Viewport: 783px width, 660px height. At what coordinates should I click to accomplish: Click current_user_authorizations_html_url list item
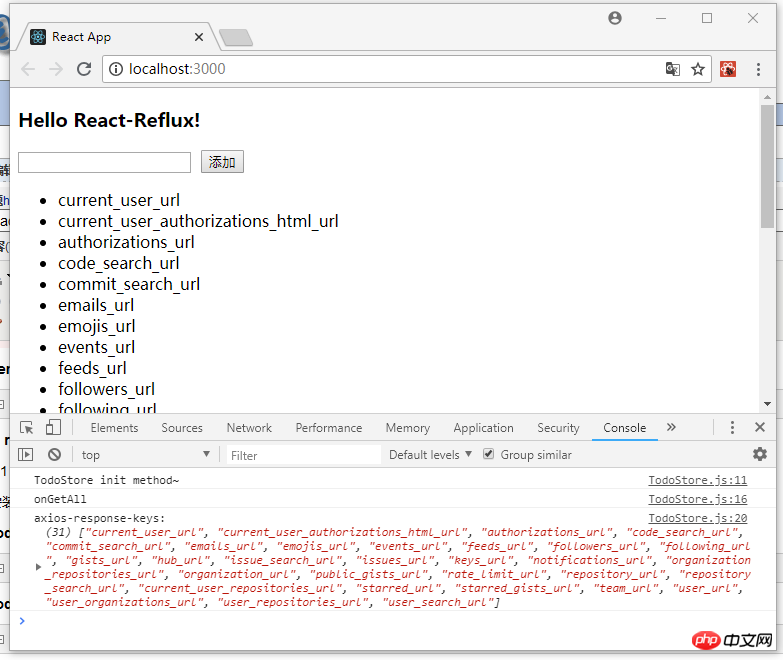point(198,221)
